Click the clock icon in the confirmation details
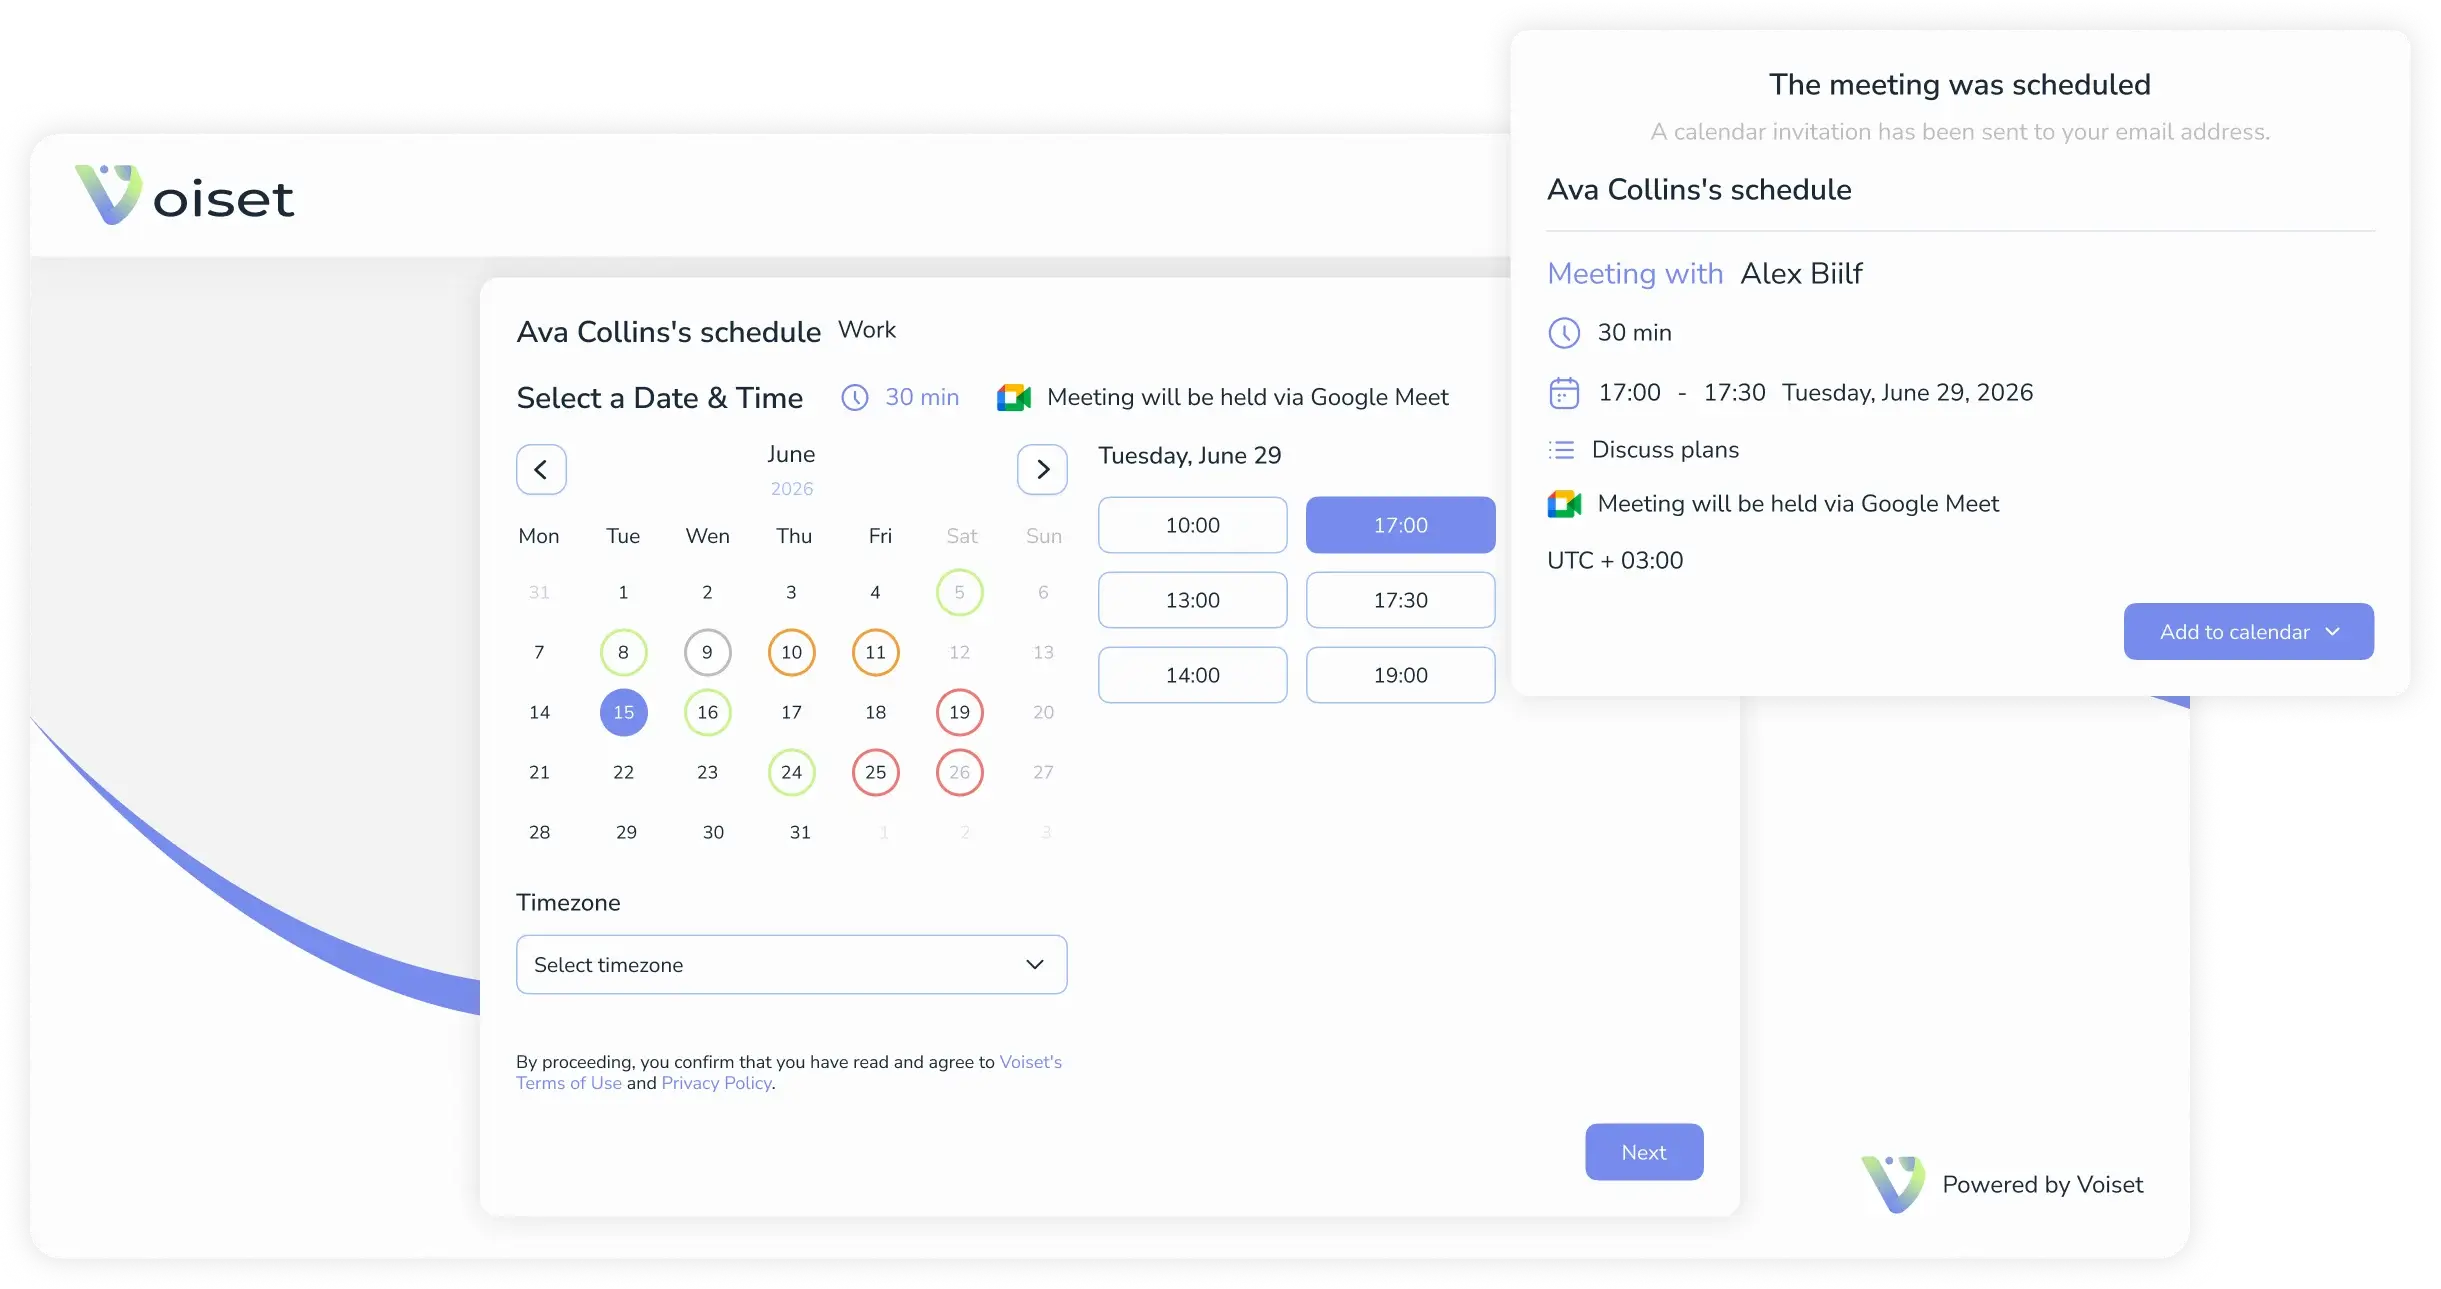This screenshot has height=1289, width=2441. tap(1563, 332)
